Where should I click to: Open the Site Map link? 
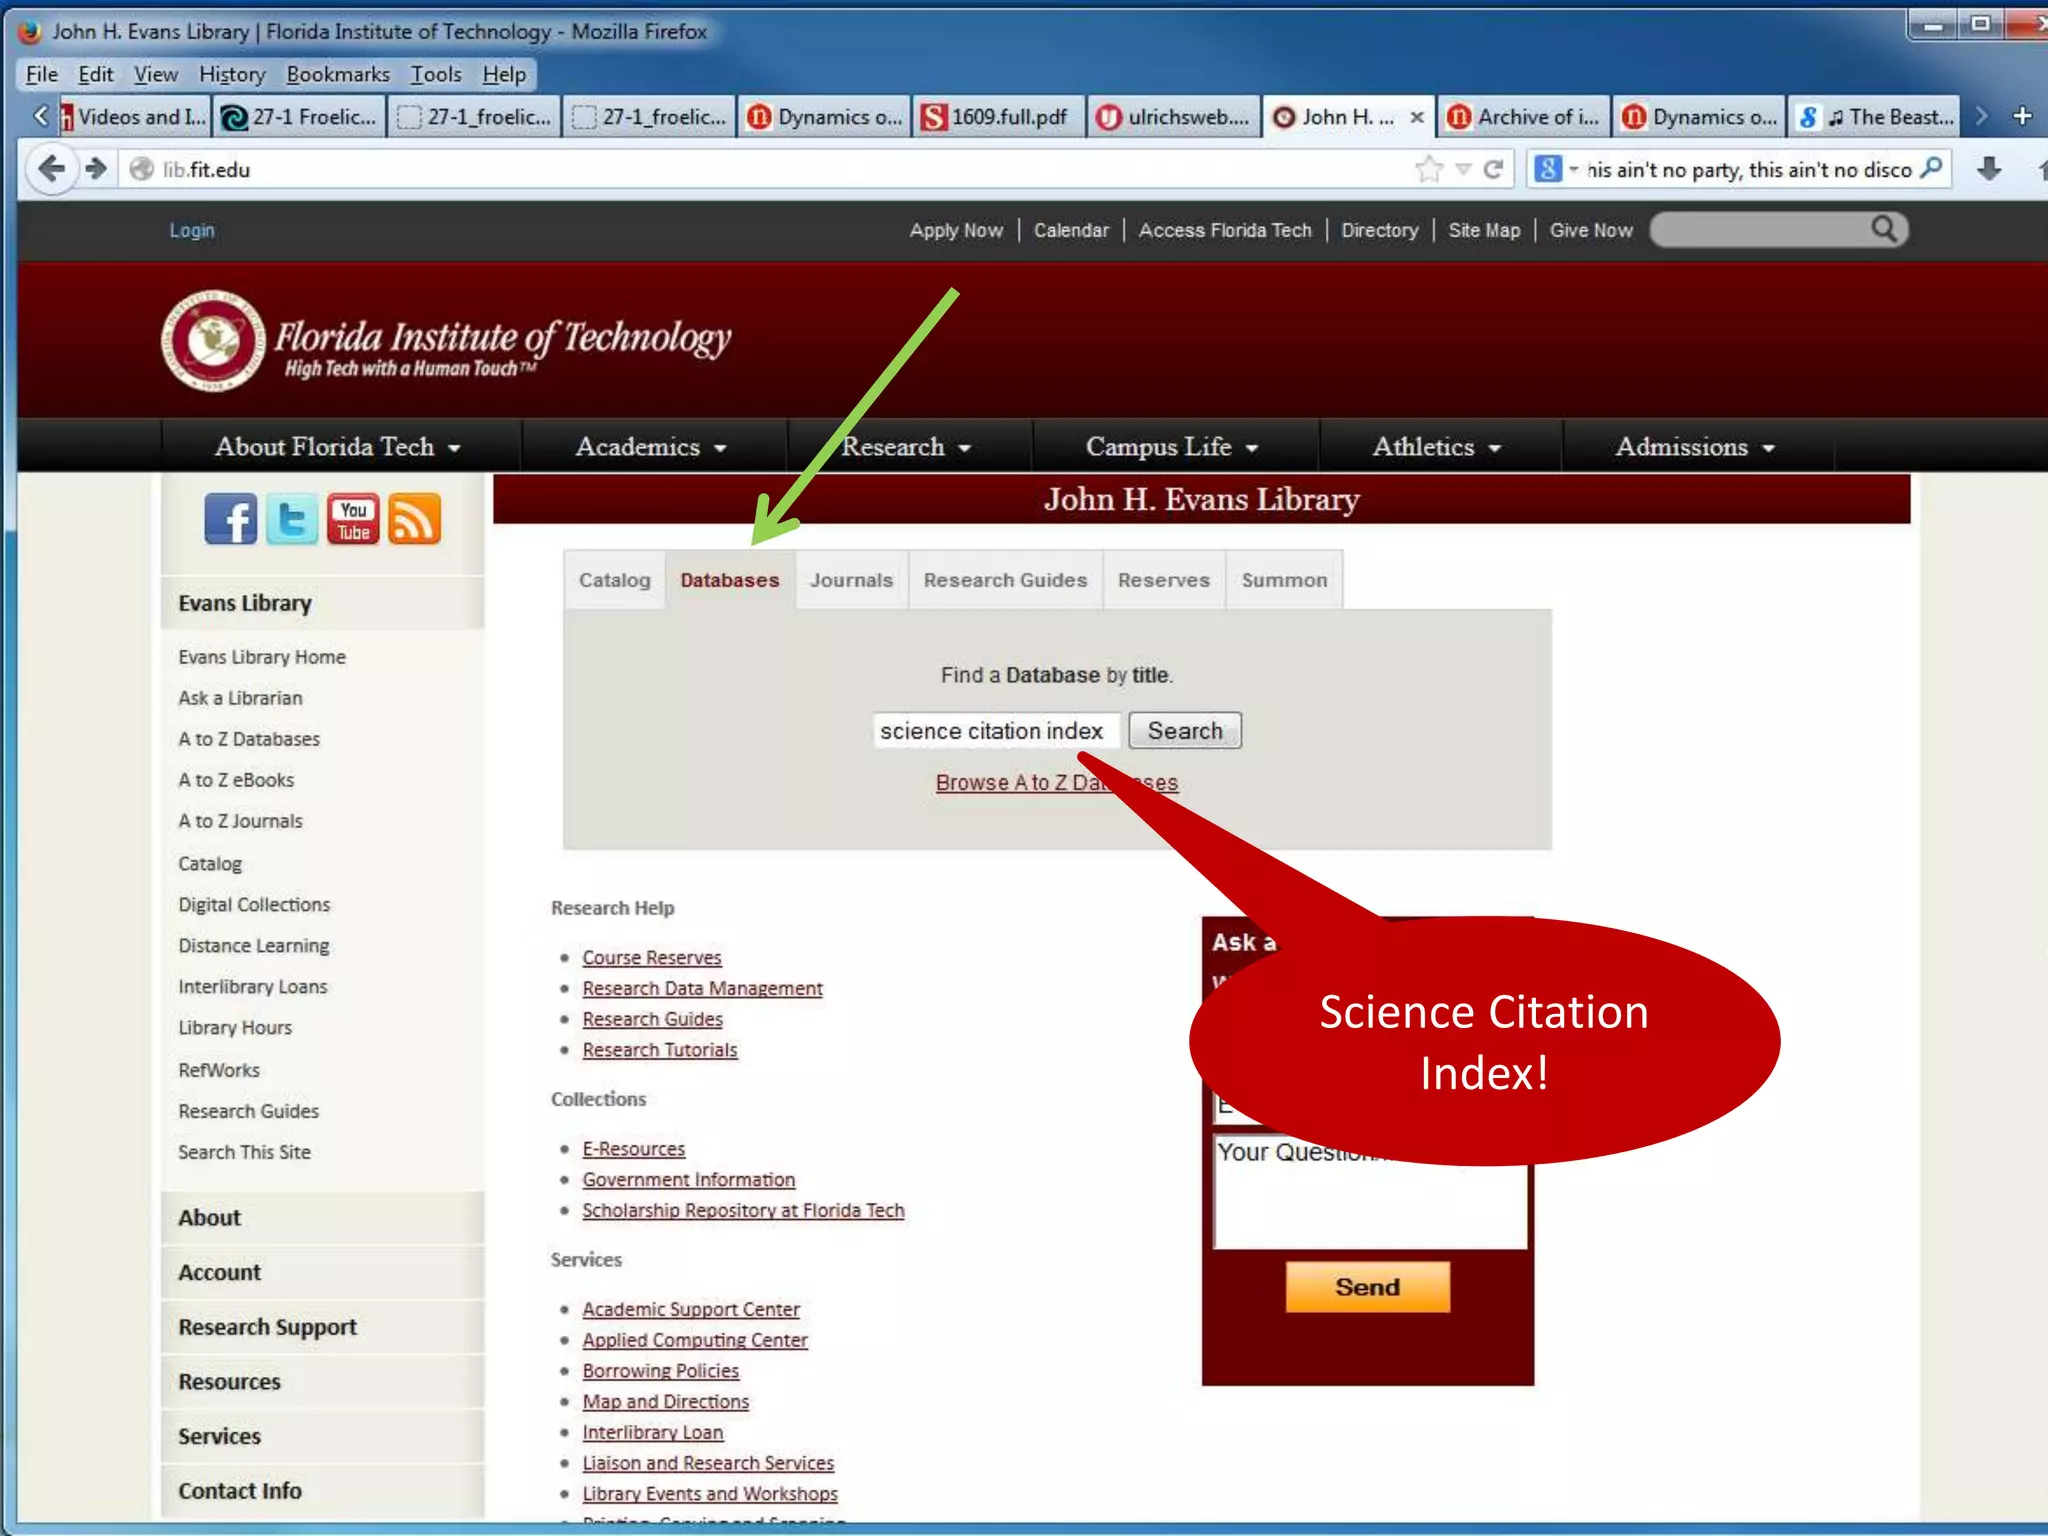point(1484,230)
